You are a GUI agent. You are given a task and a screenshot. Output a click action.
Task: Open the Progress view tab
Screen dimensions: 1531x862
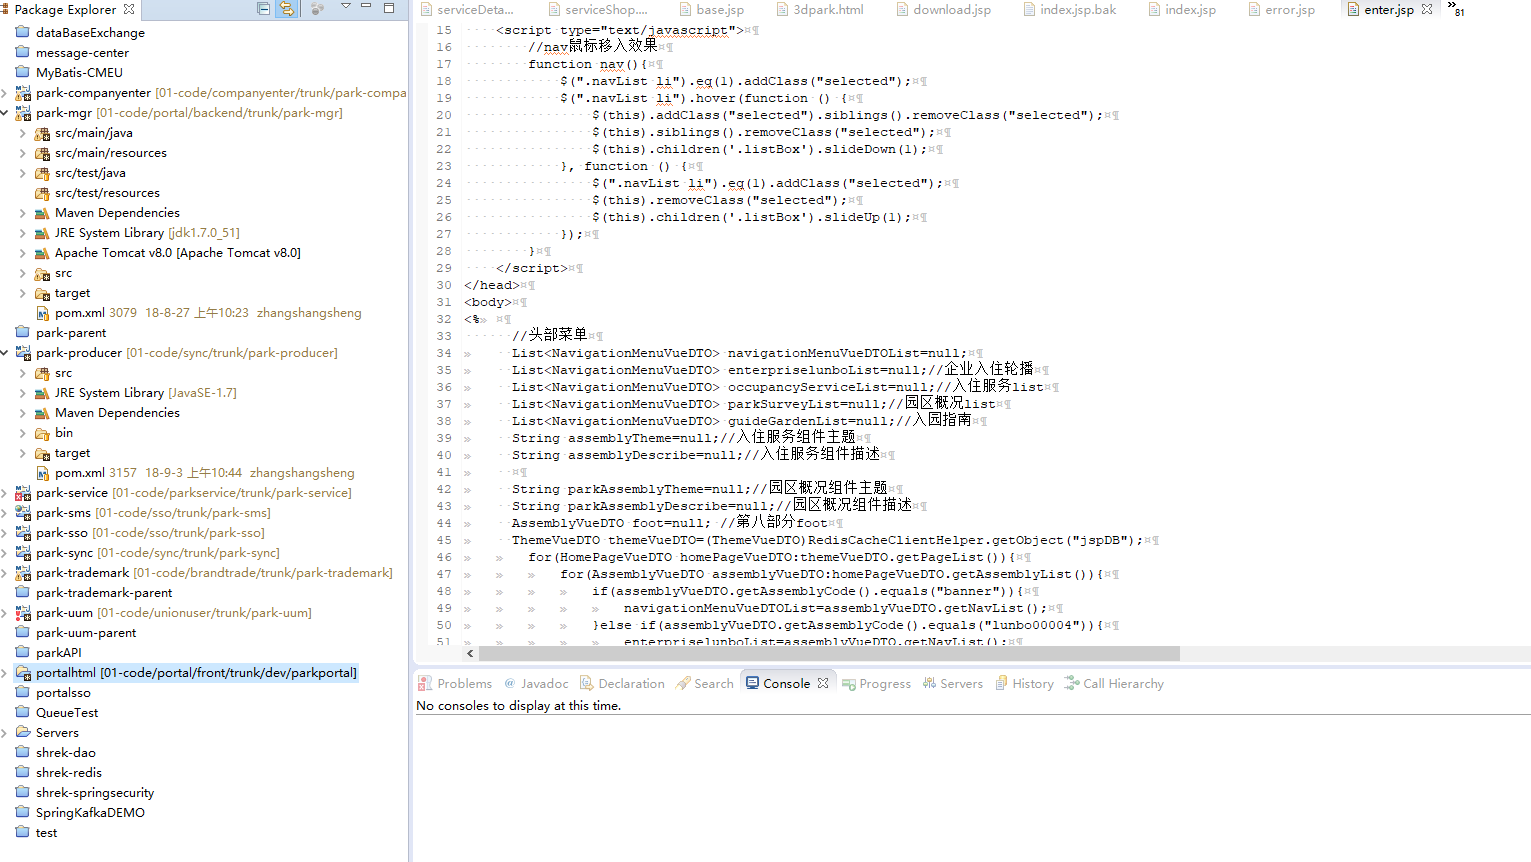coord(876,684)
